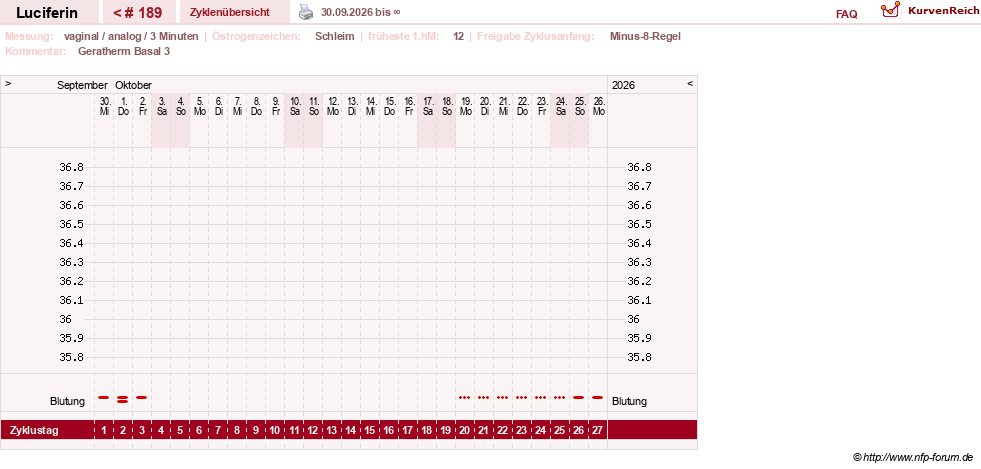This screenshot has height=469, width=981.
Task: Click the Zyklustag row label
Action: coord(34,430)
